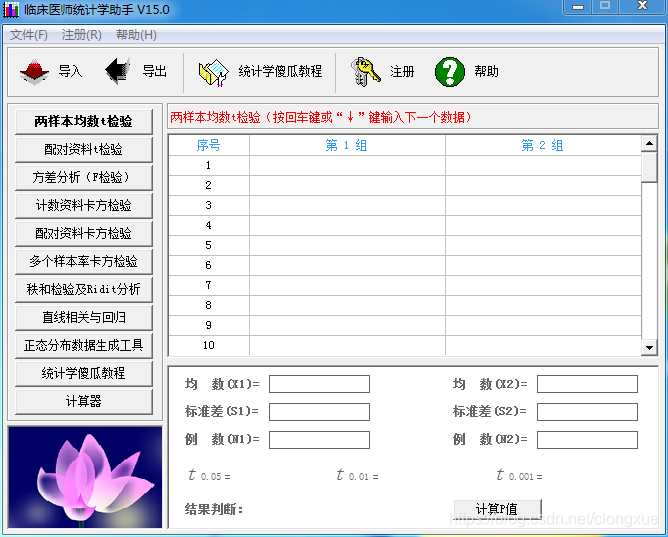Open the 帮助(H) menu
Image resolution: width=668 pixels, height=537 pixels.
136,34
